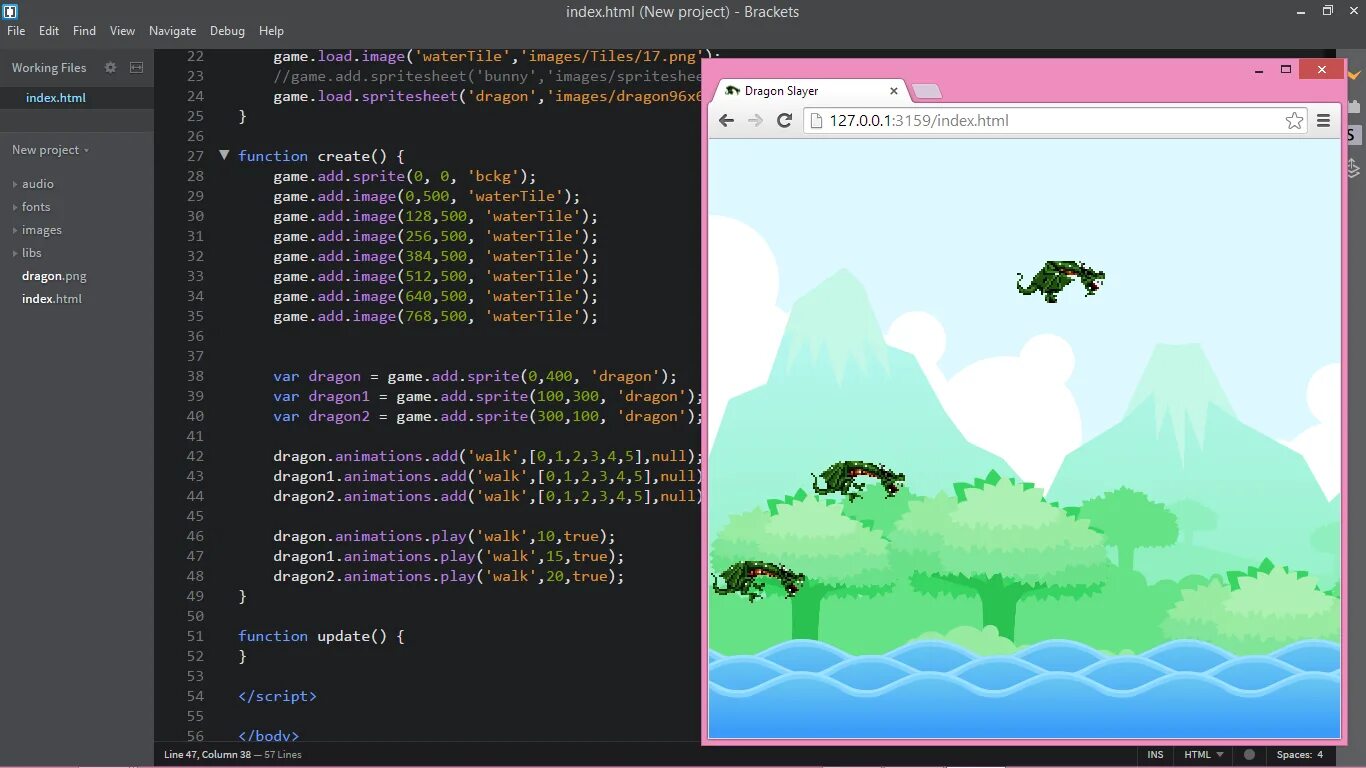Open a new tab in Chrome
The width and height of the screenshot is (1366, 768).
(x=927, y=92)
